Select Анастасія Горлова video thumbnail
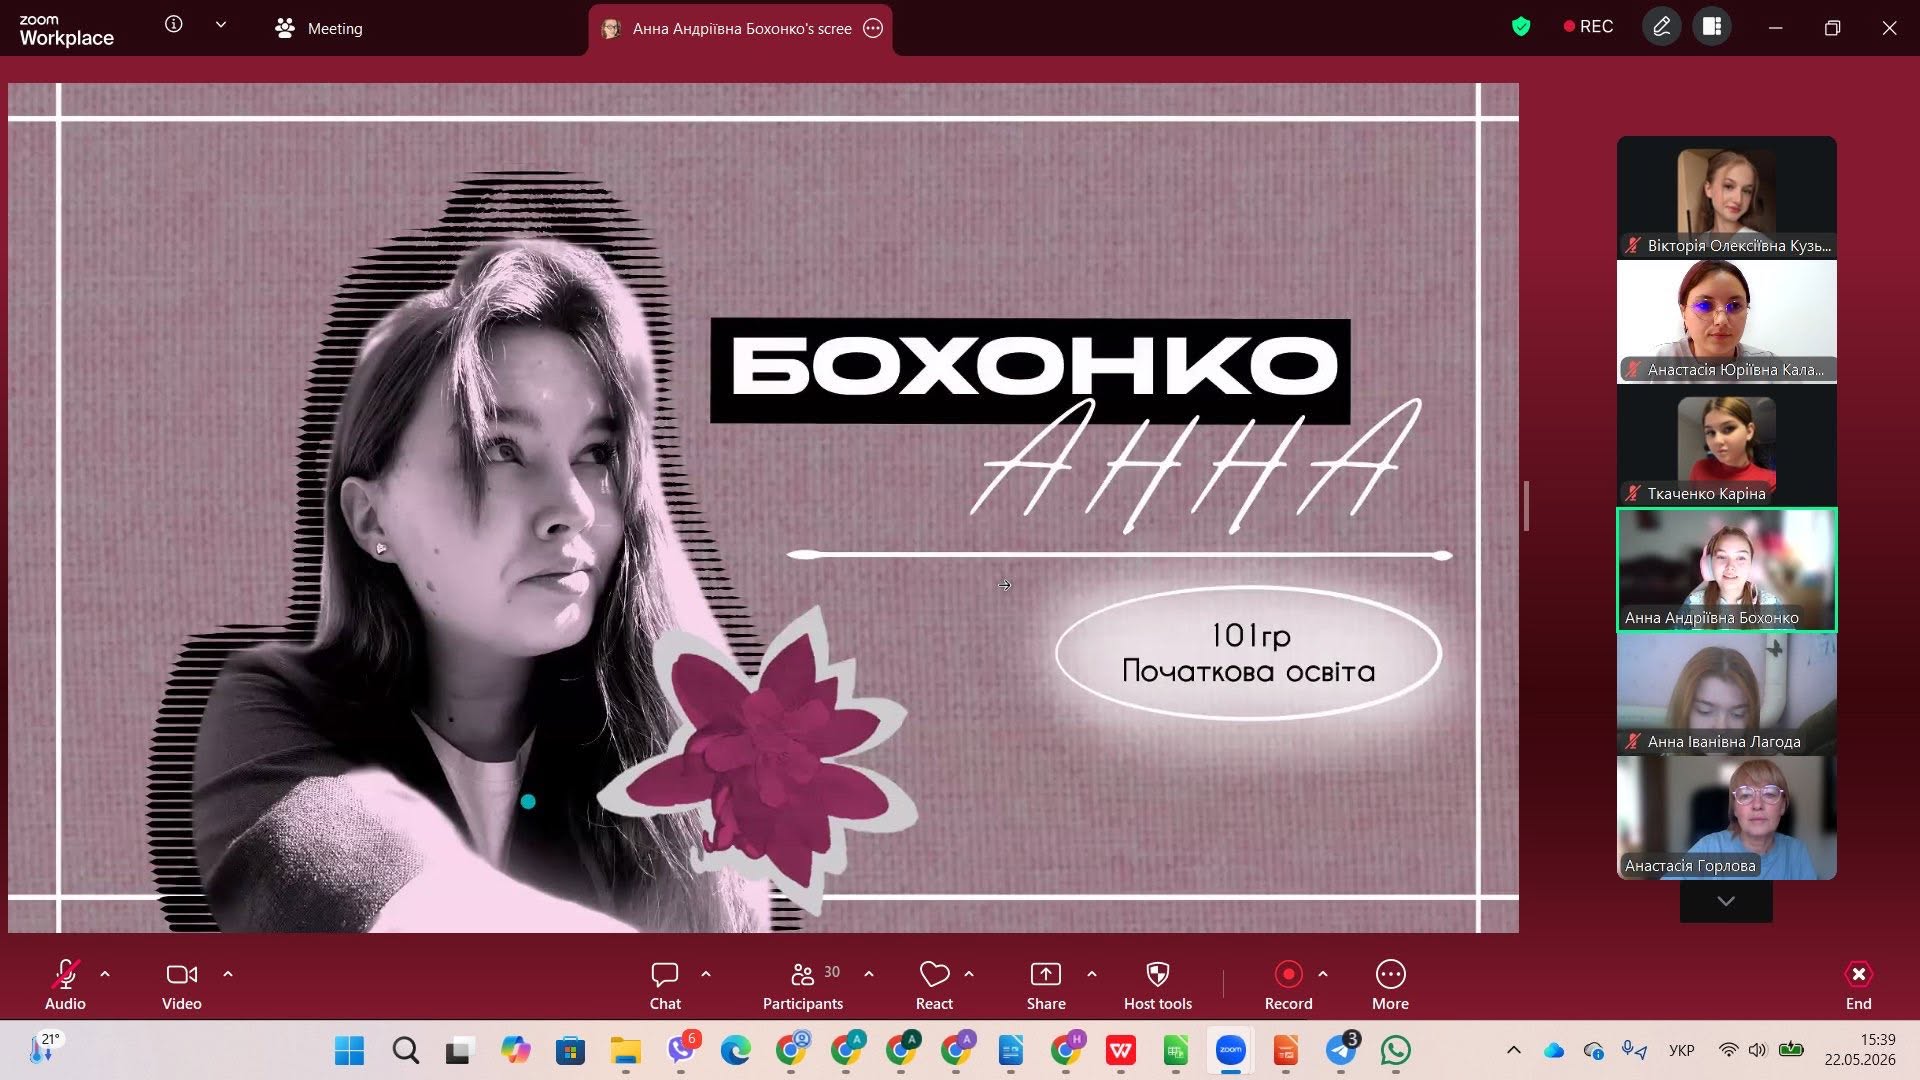Screen dimensions: 1920x1080 pyautogui.click(x=1726, y=818)
